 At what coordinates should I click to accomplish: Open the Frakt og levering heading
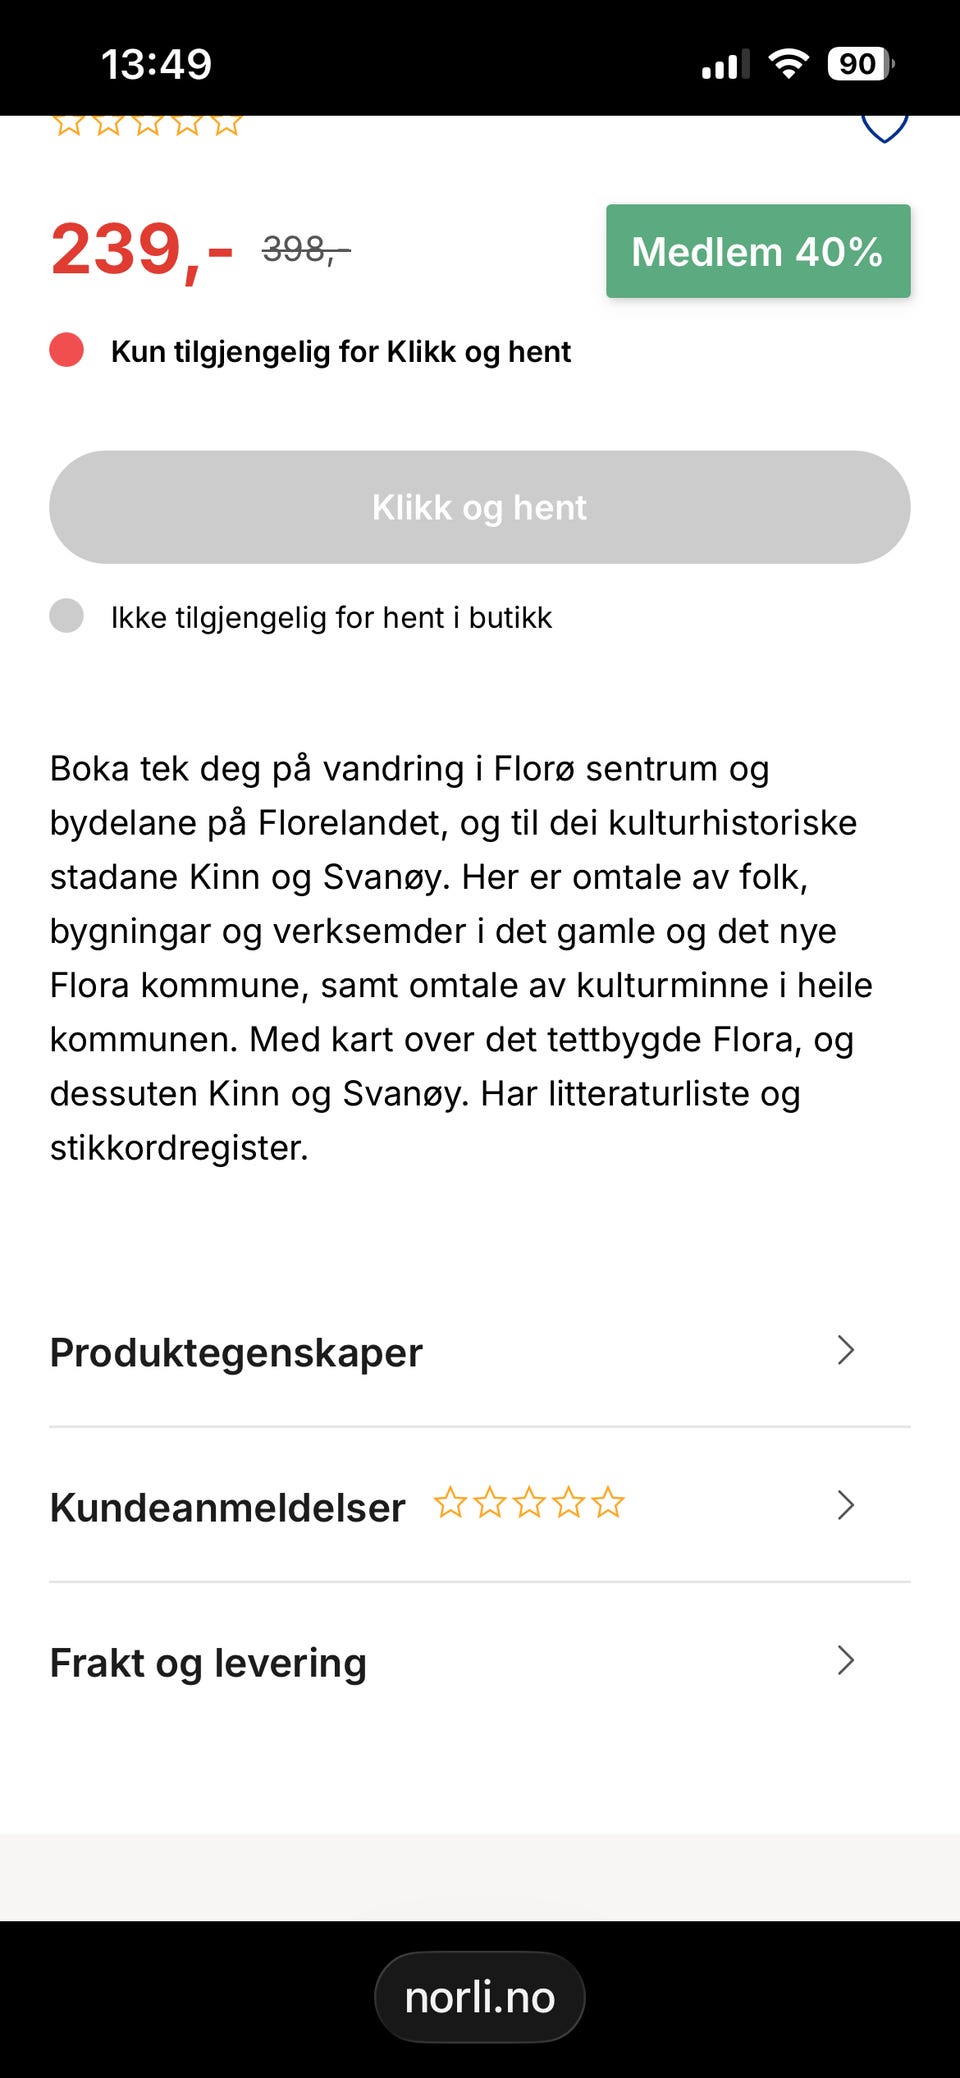pyautogui.click(x=208, y=1663)
